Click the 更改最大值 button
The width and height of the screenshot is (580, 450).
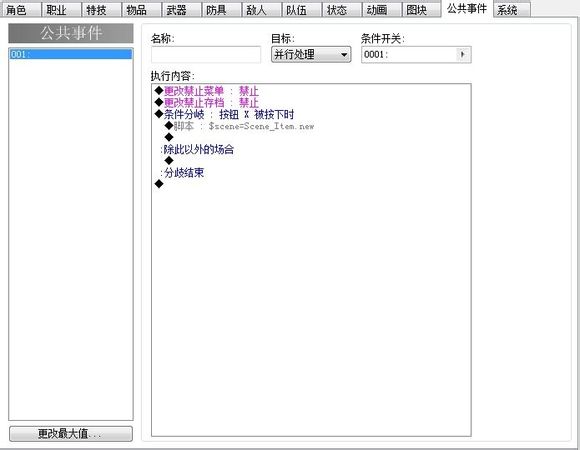click(x=71, y=433)
